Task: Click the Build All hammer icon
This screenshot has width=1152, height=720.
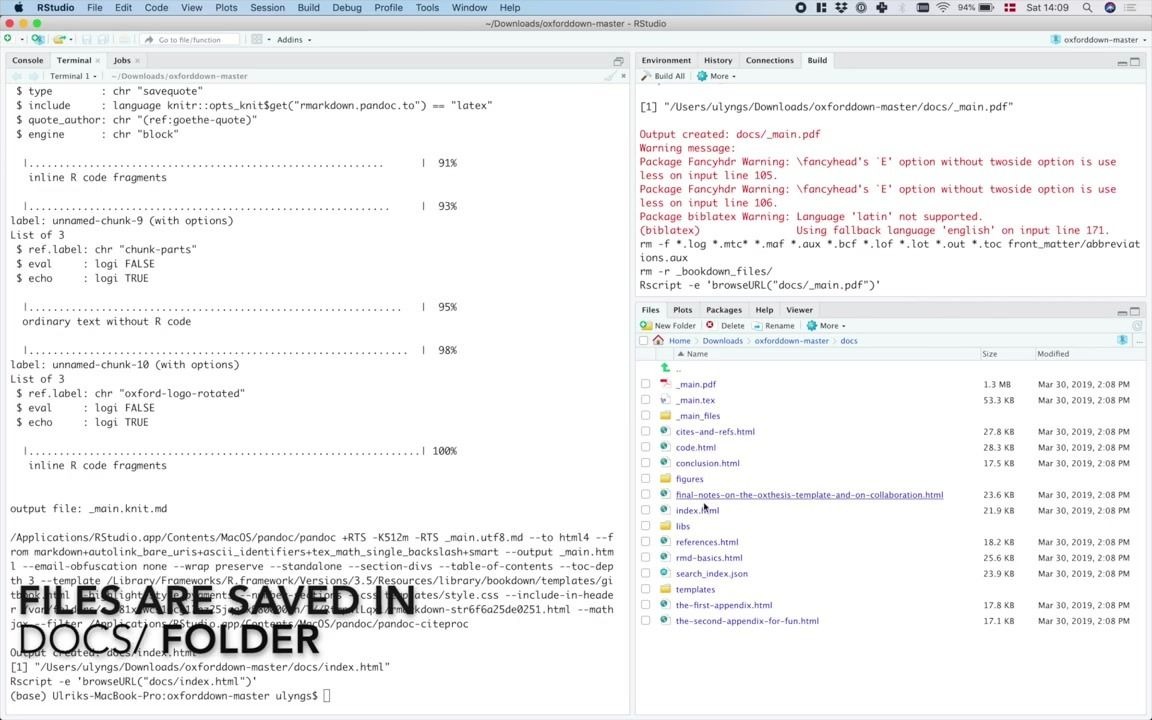Action: pos(646,76)
